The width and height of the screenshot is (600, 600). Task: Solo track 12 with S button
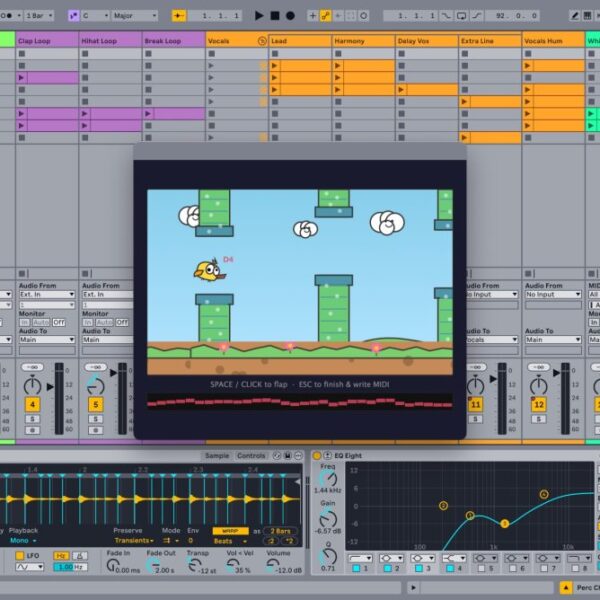[x=539, y=419]
